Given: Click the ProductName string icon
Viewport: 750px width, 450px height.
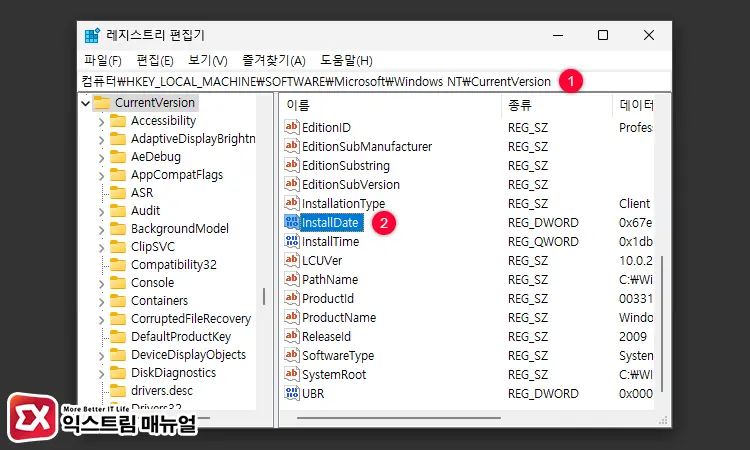Looking at the screenshot, I should [x=292, y=317].
